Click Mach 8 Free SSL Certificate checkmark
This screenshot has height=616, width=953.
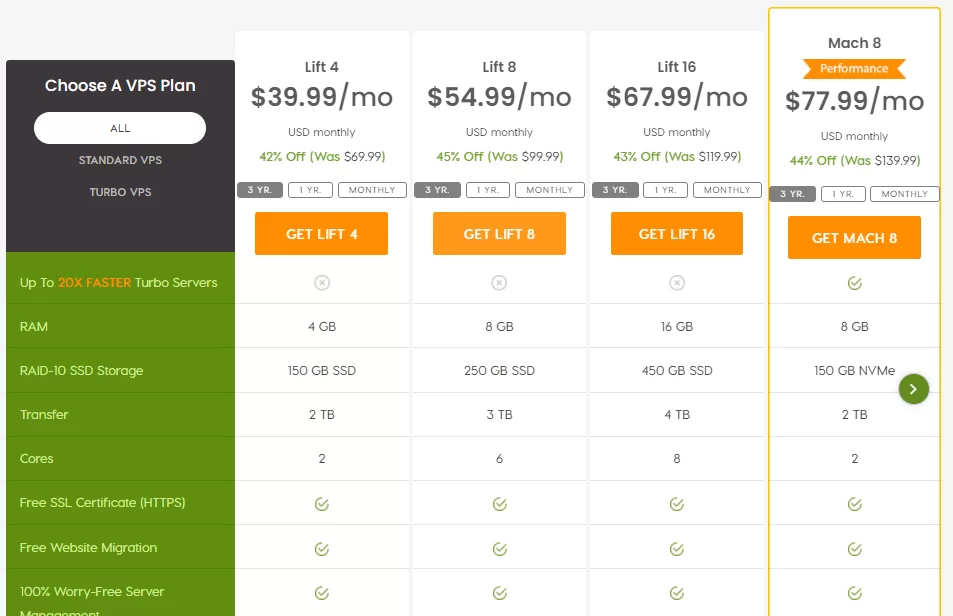click(854, 503)
